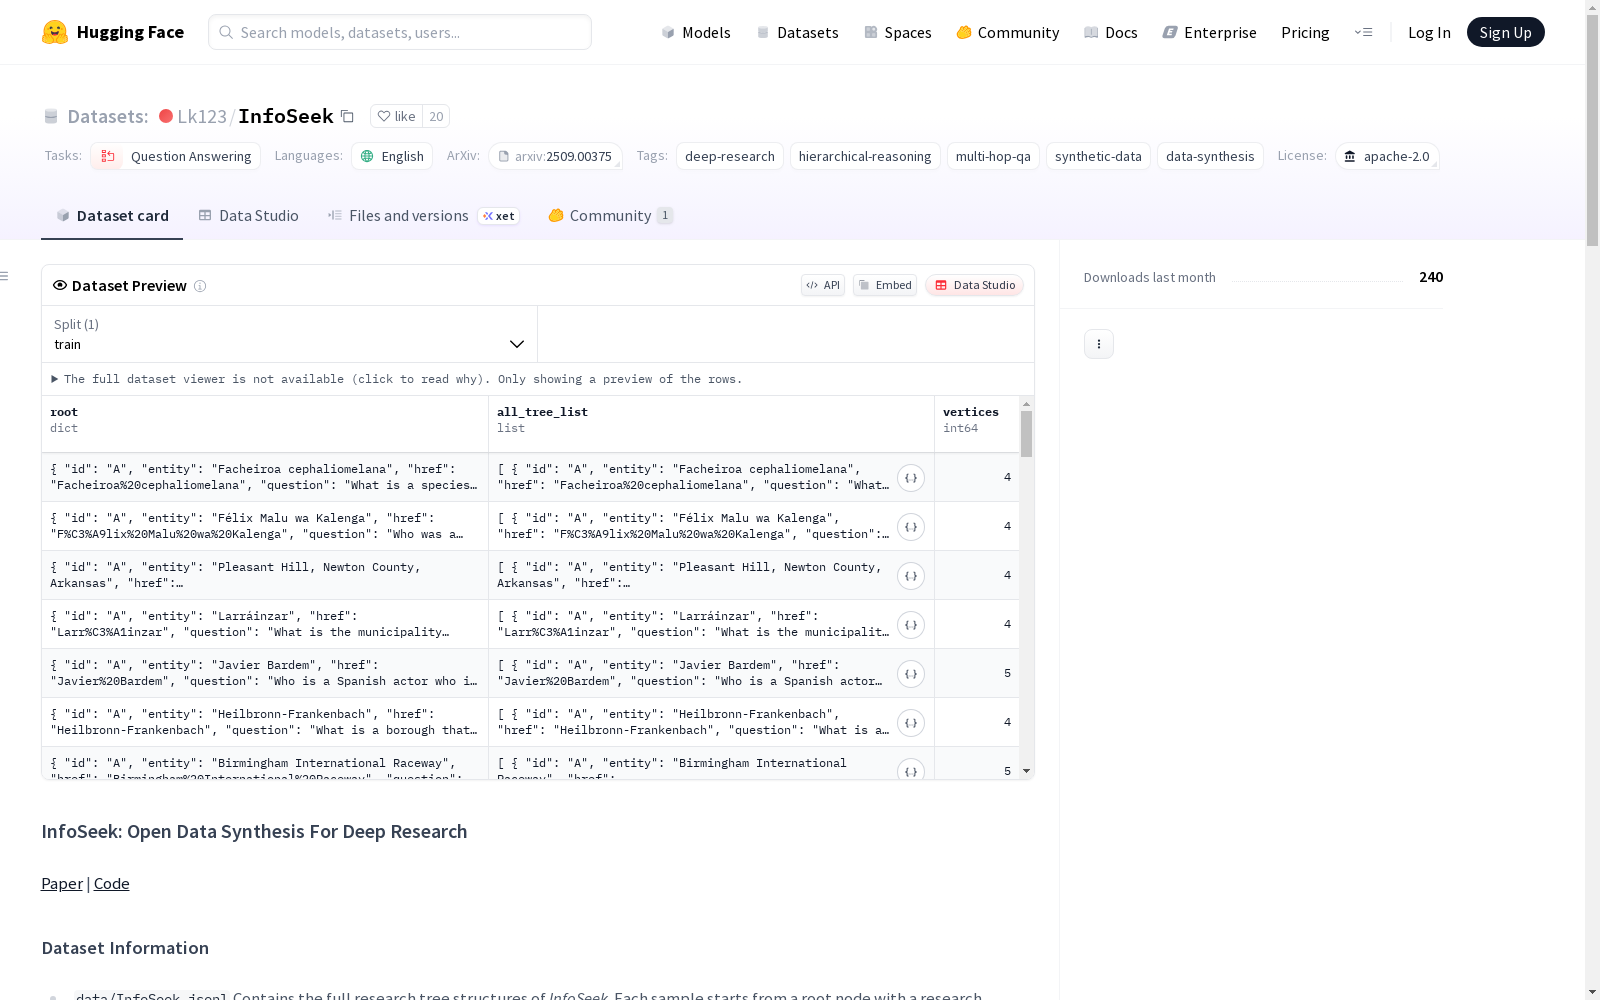Click the dataset table vertical scrollbar thumb

point(1026,434)
